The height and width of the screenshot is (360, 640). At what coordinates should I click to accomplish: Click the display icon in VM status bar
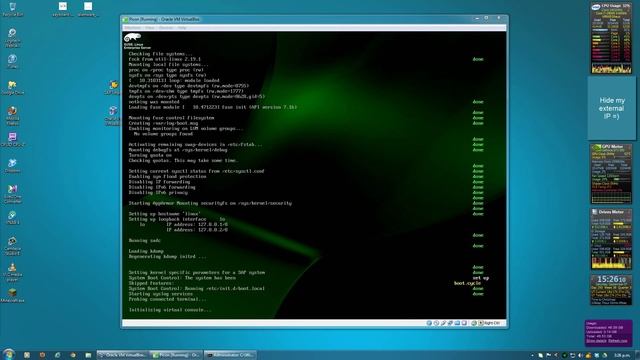[x=464, y=323]
